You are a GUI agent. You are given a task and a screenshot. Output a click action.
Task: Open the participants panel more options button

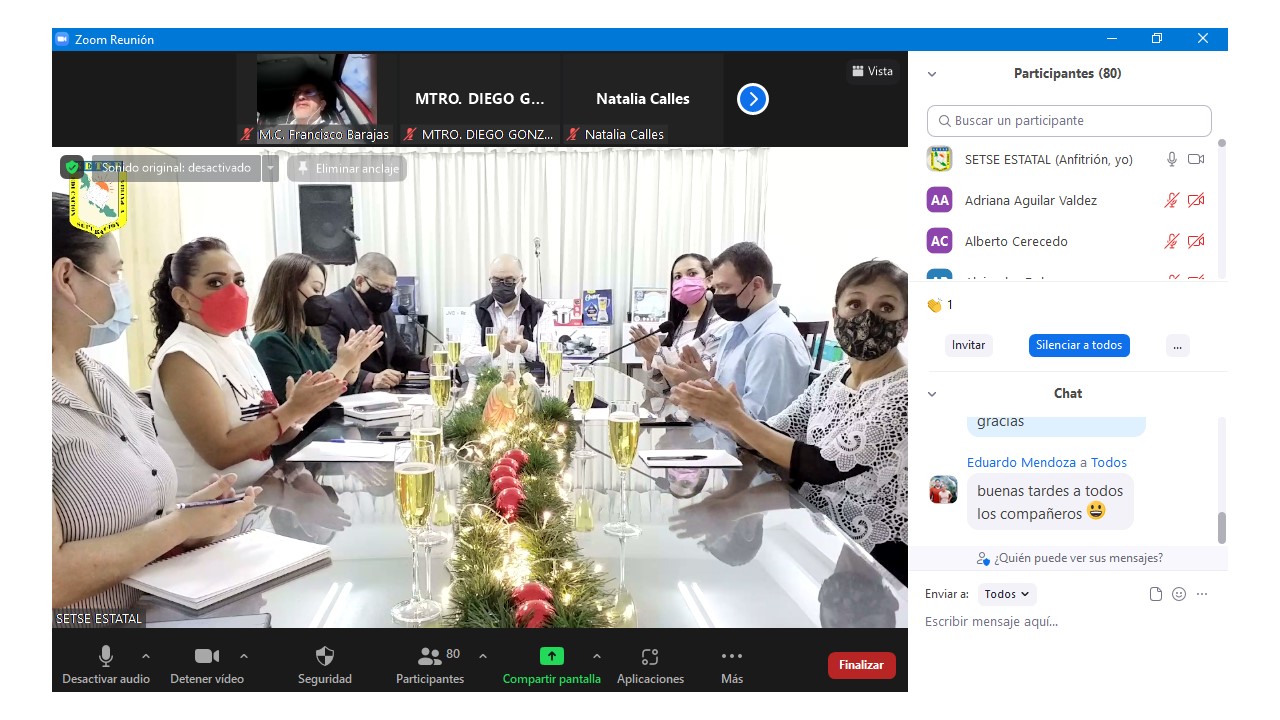(1178, 345)
